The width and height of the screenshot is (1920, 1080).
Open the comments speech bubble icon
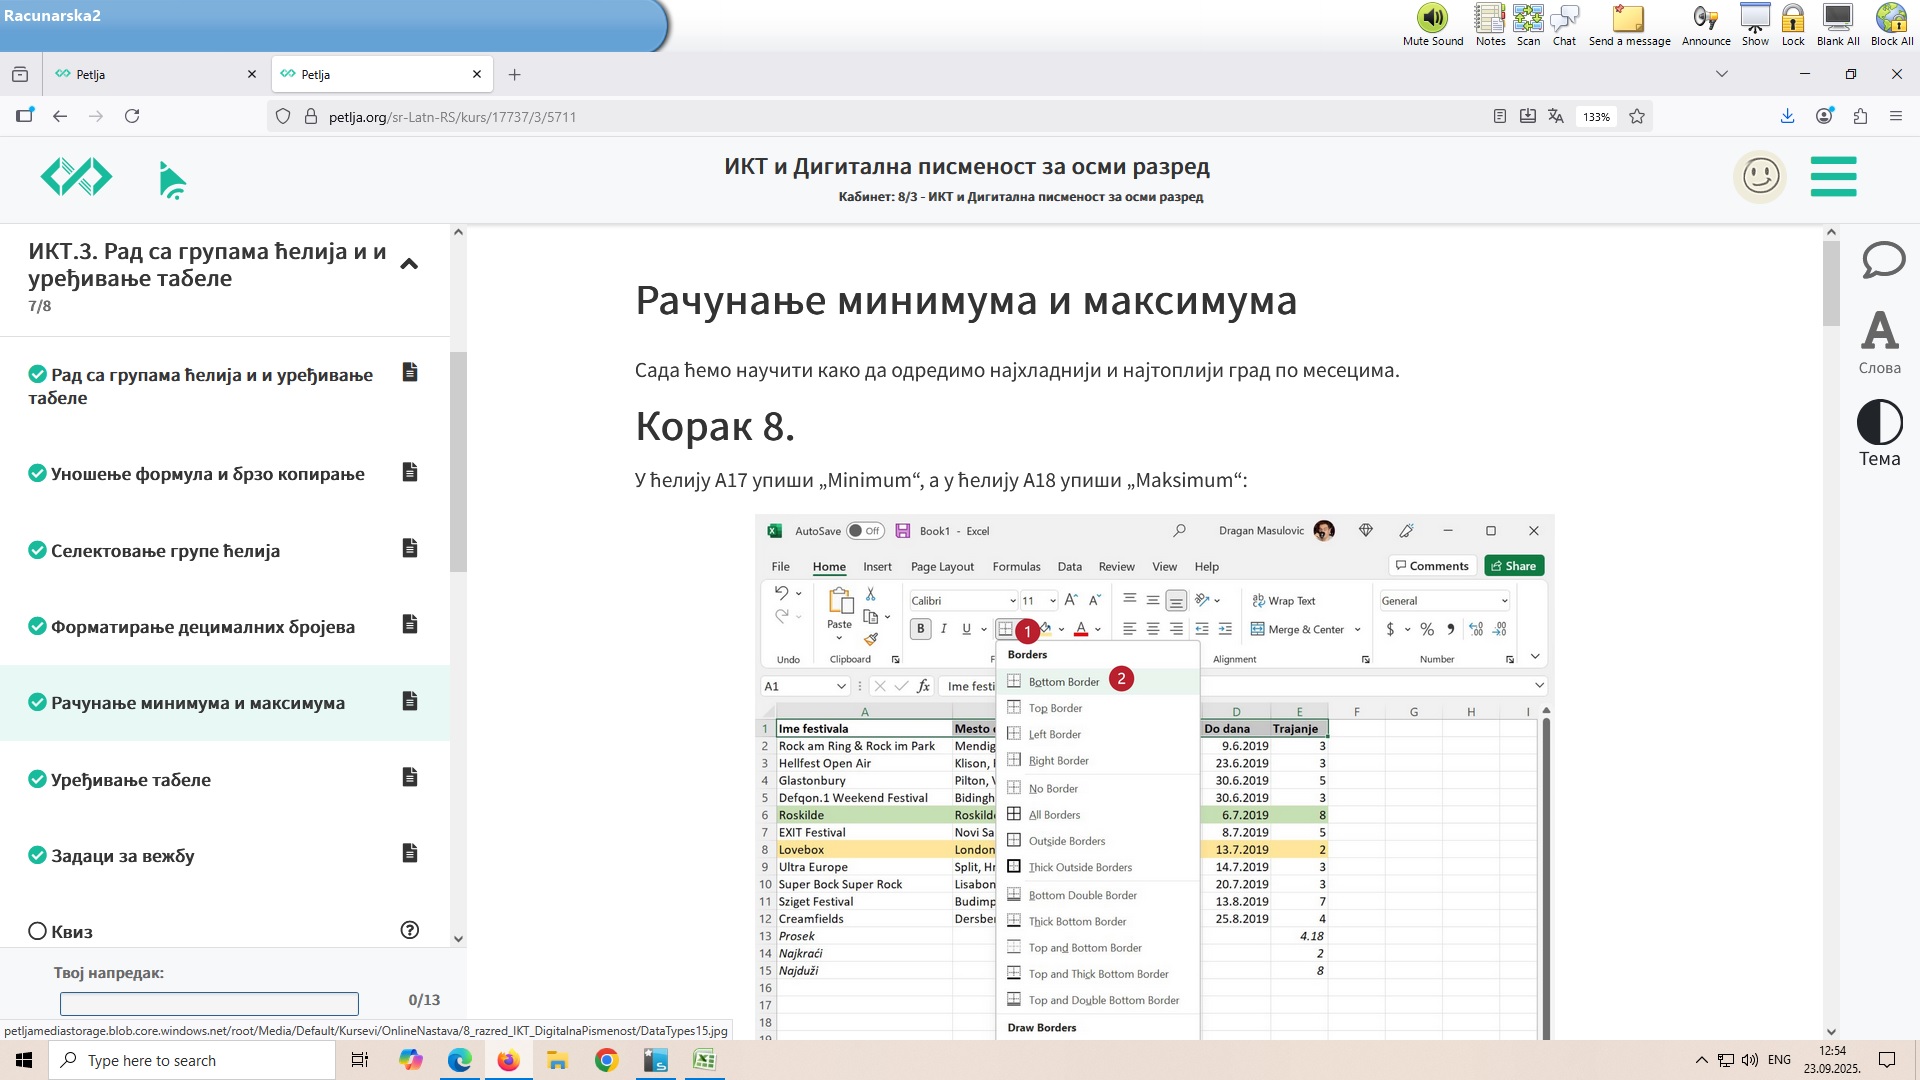[x=1883, y=260]
